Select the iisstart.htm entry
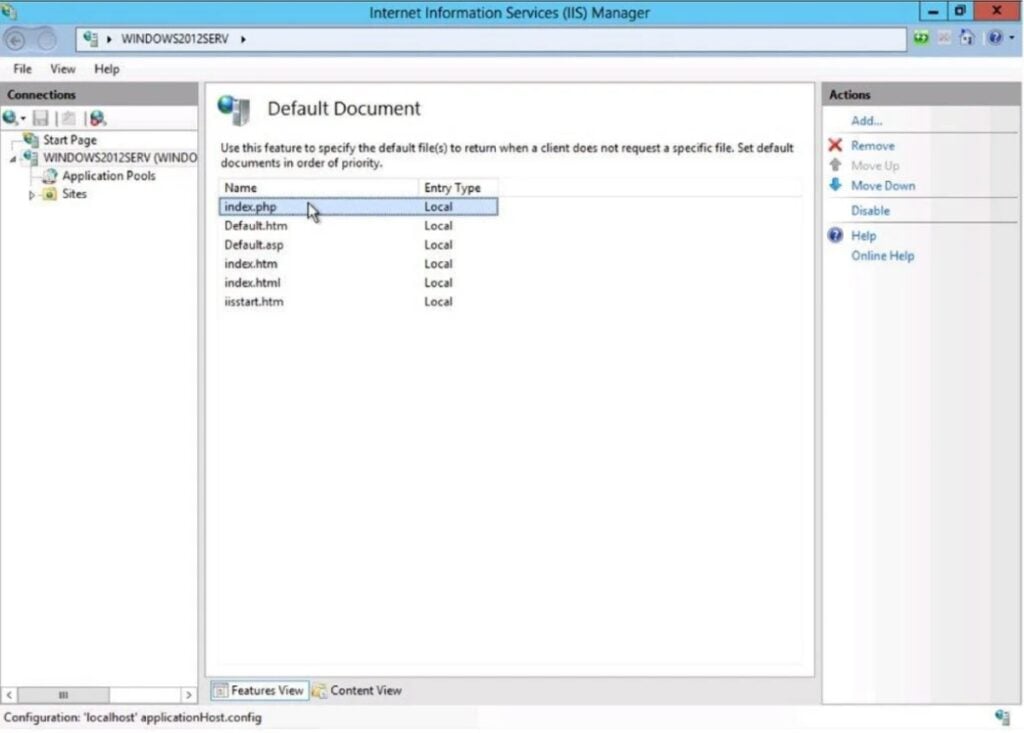The image size is (1024, 733). click(358, 302)
